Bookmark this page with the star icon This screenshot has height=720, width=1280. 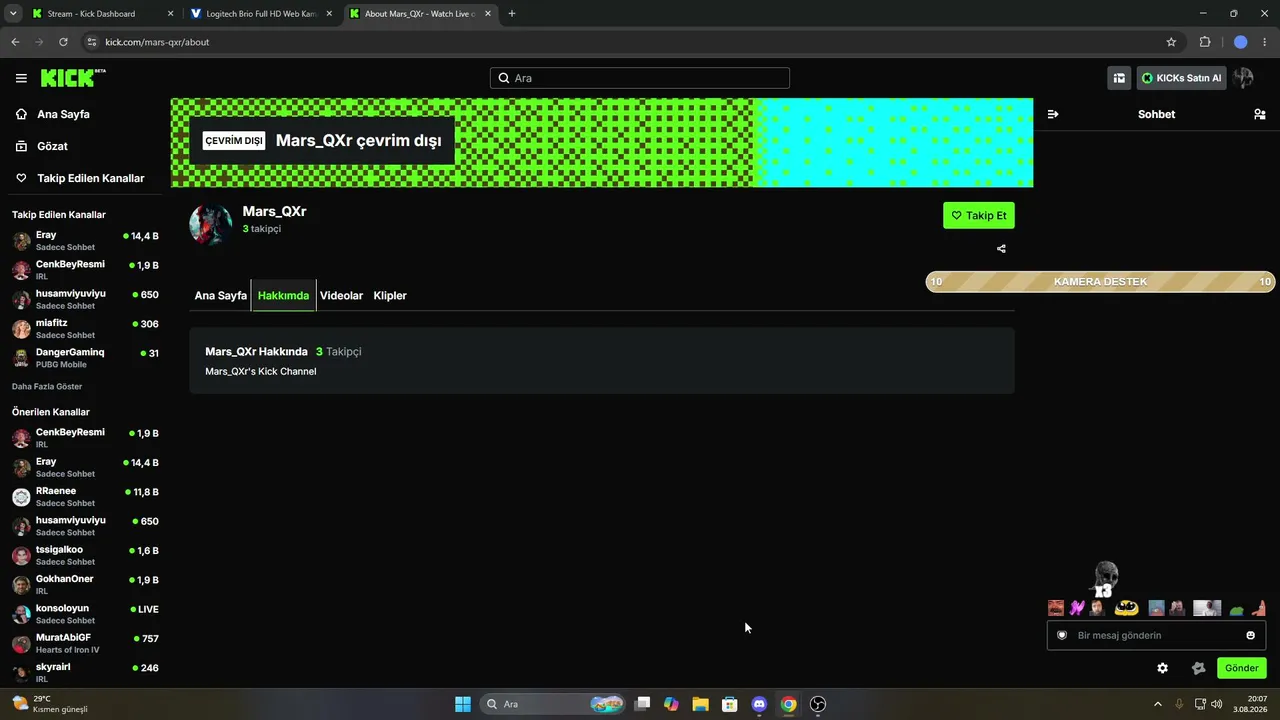point(1171,42)
